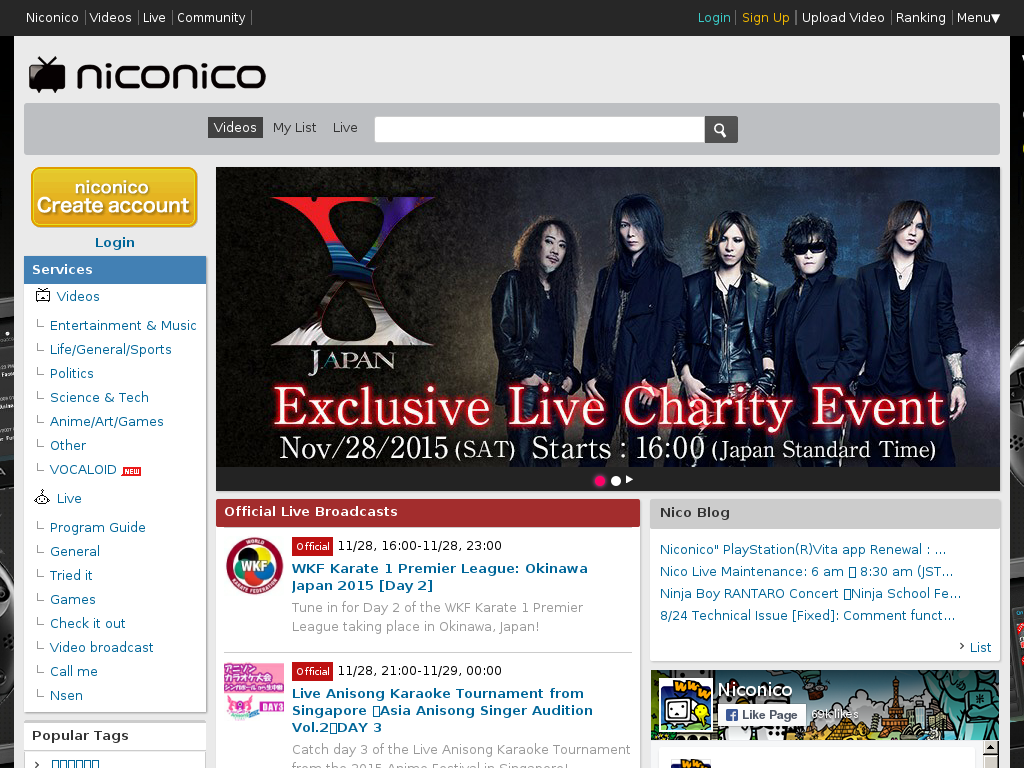
Task: Switch search to My List tab
Action: [295, 127]
